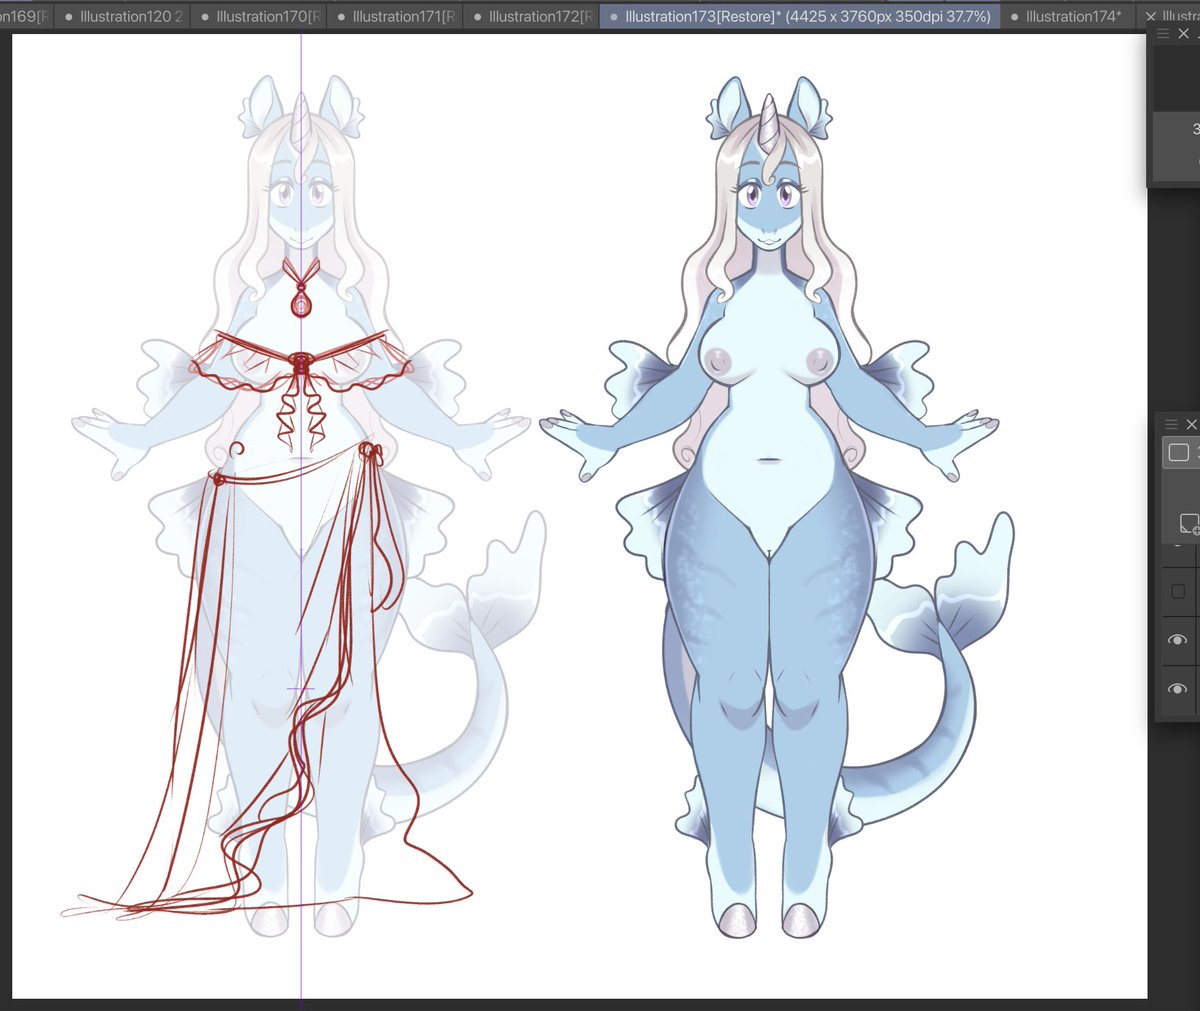Click the bullet icon before Illustration172 title
1200x1011 pixels.
[478, 16]
